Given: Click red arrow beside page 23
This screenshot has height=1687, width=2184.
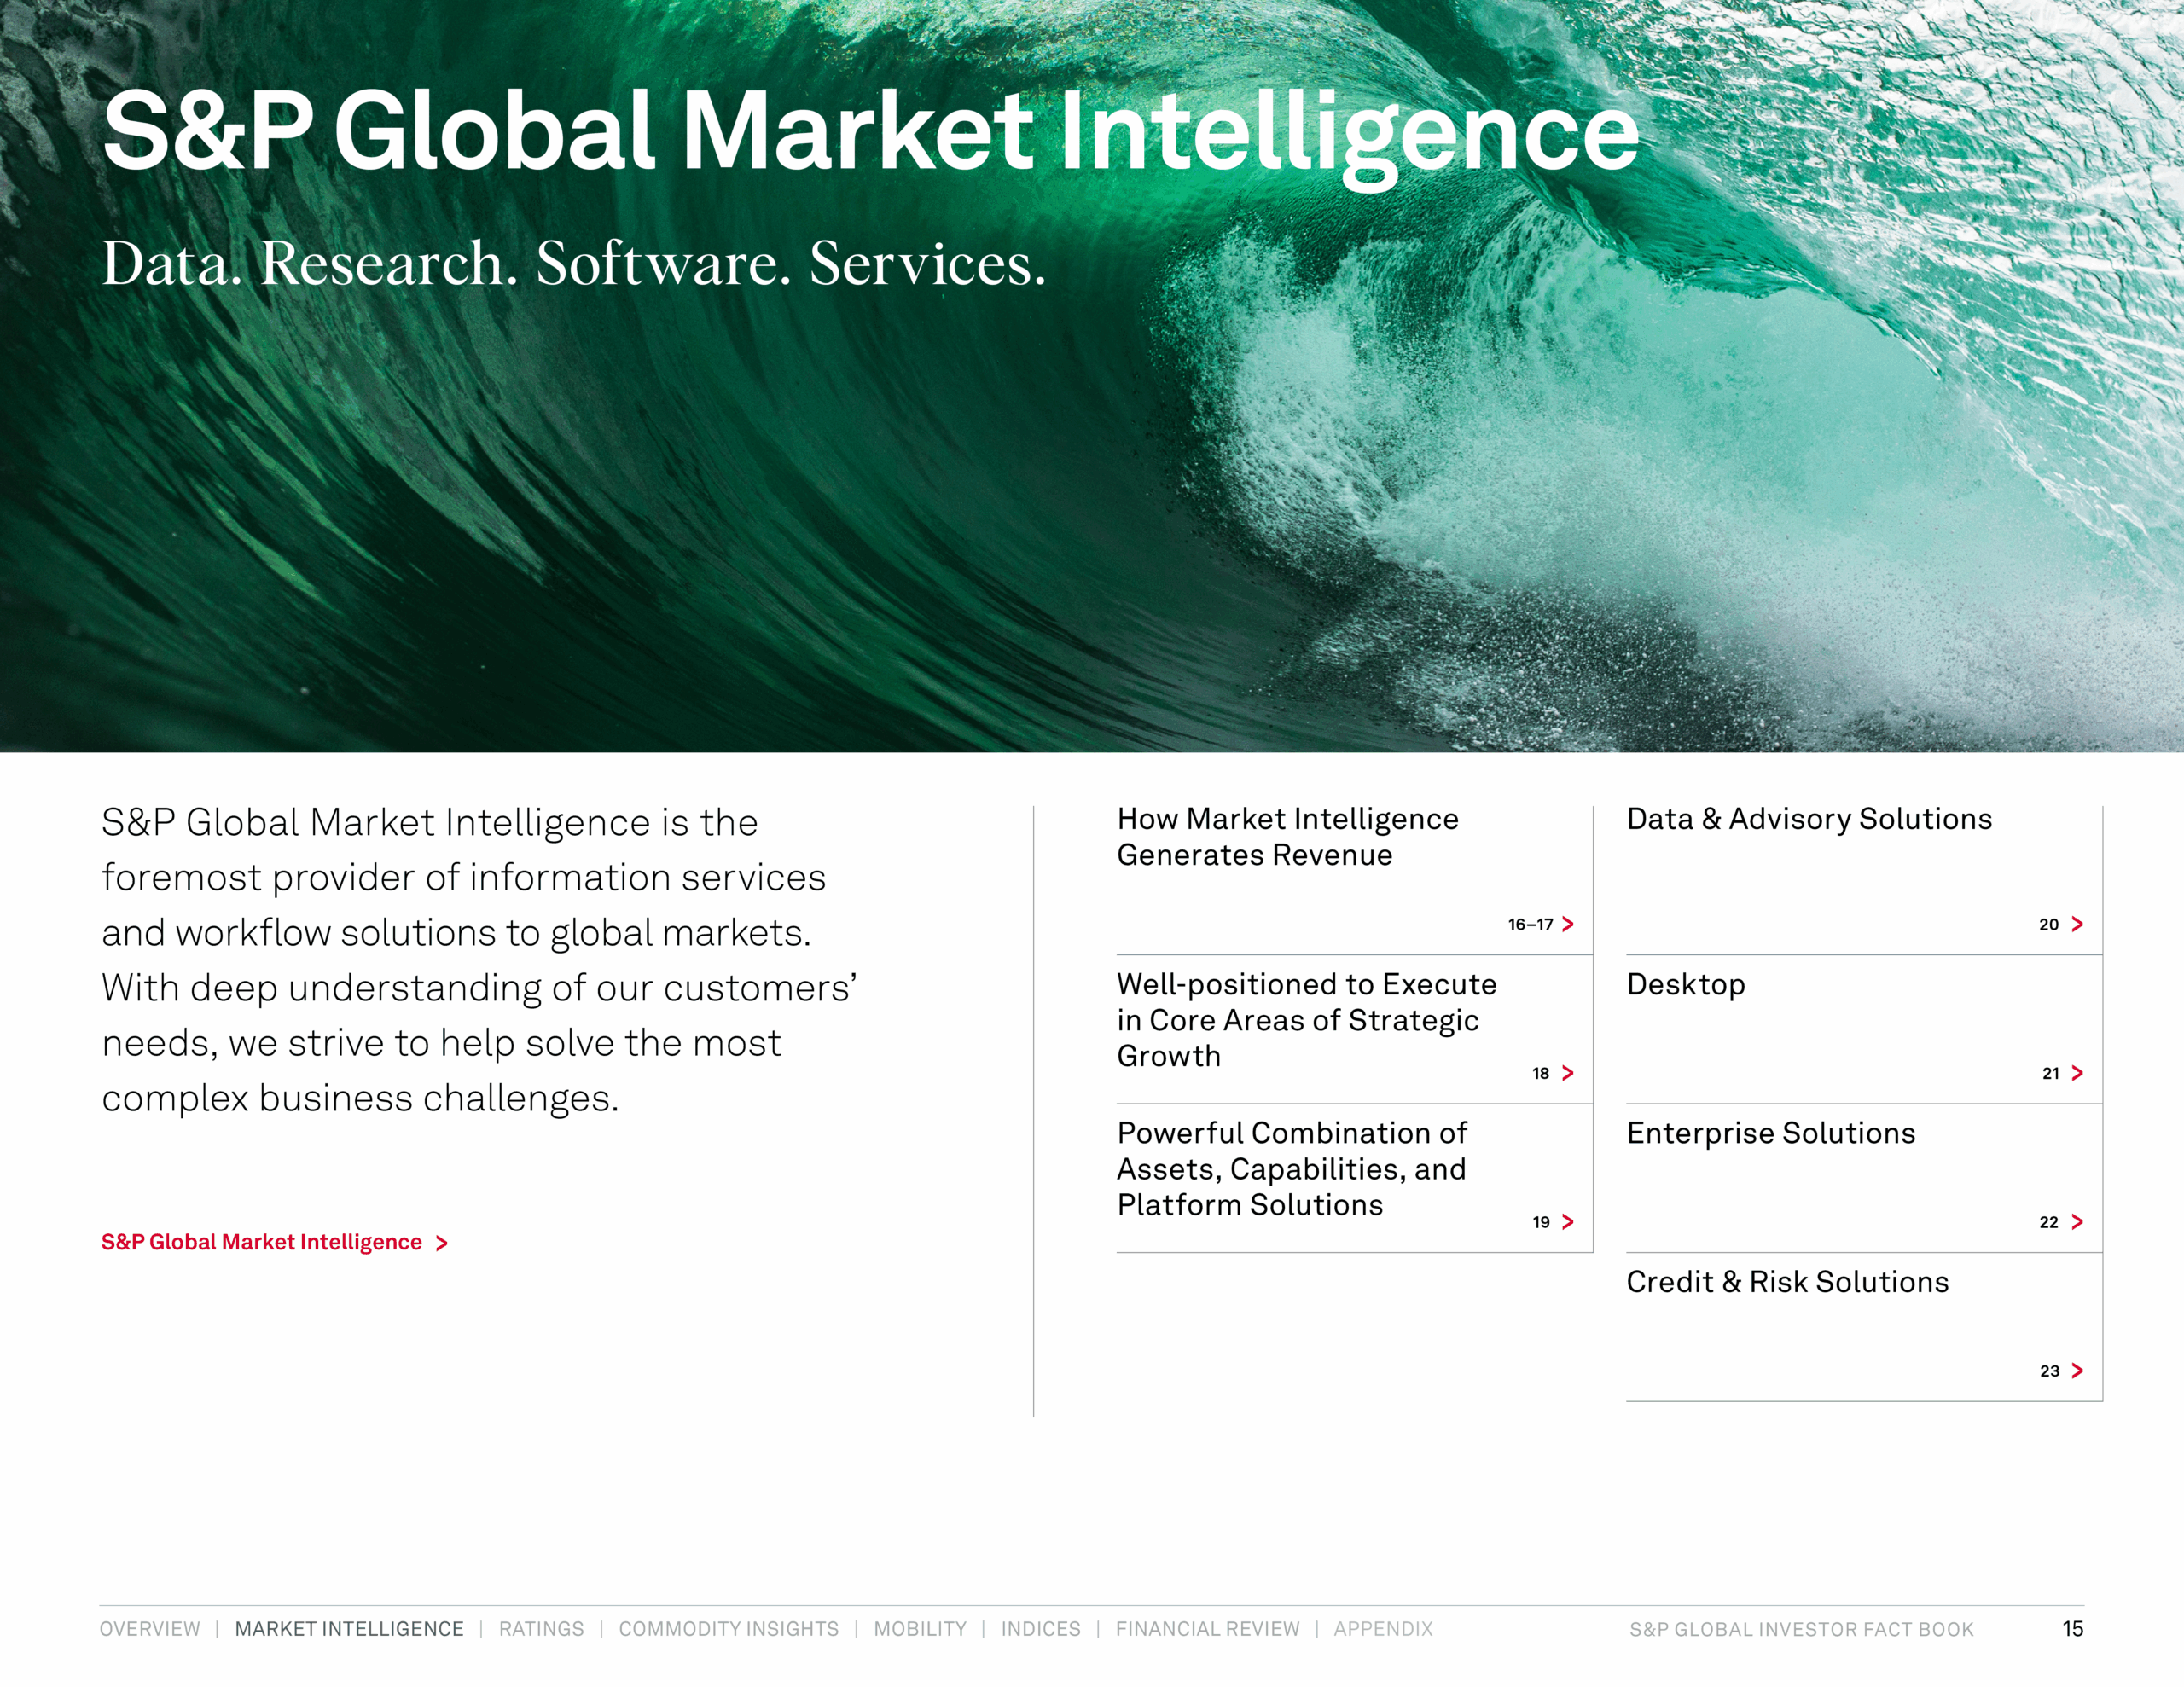Looking at the screenshot, I should tap(2077, 1371).
